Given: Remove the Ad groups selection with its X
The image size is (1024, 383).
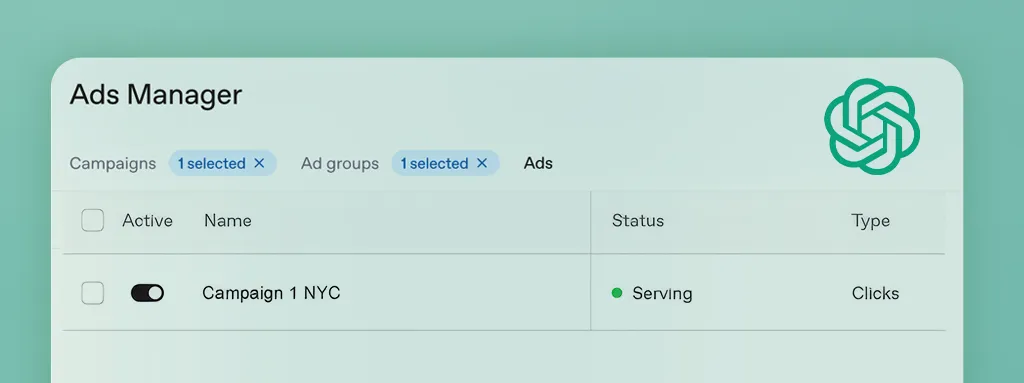Looking at the screenshot, I should point(482,163).
